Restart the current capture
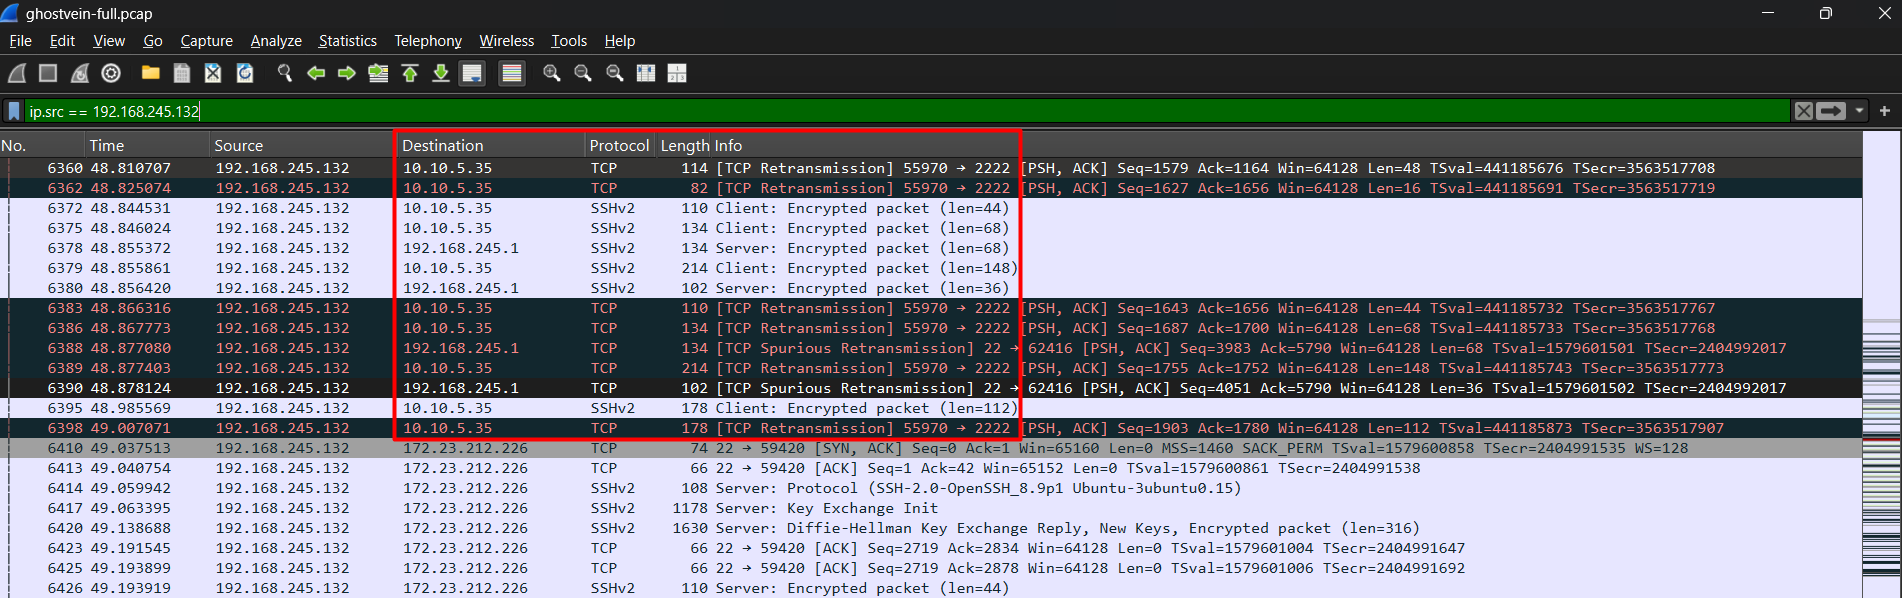1902x598 pixels. [80, 73]
